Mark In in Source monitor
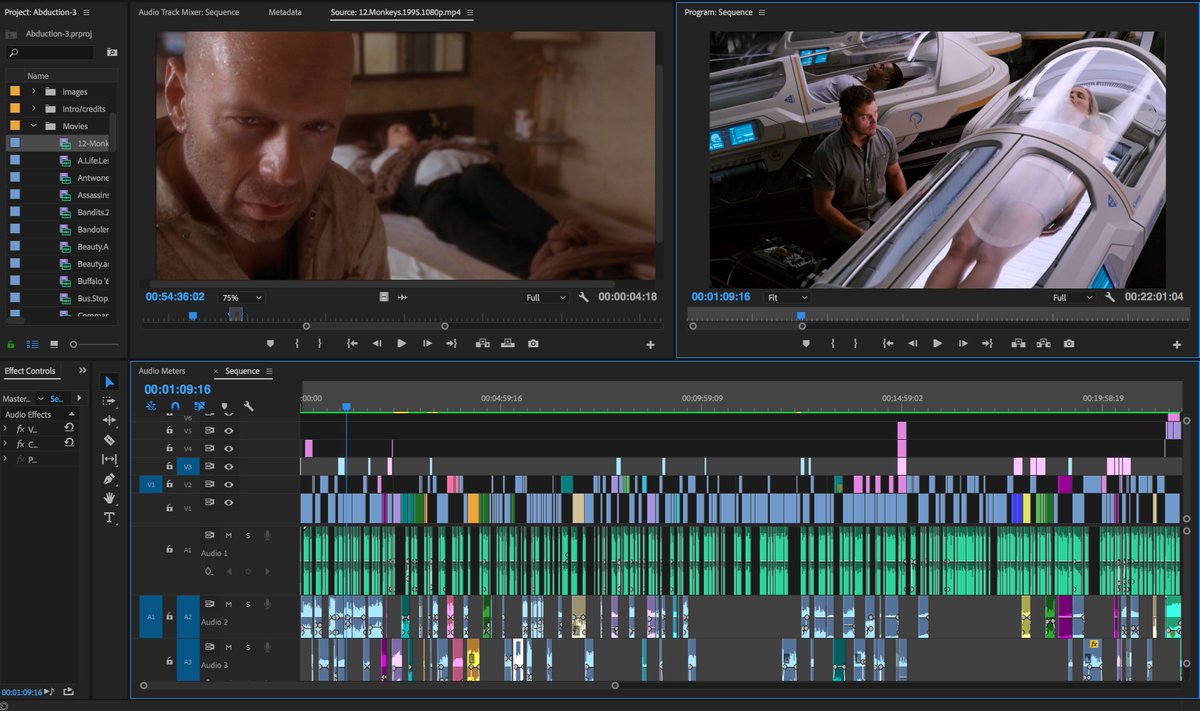 pos(297,343)
